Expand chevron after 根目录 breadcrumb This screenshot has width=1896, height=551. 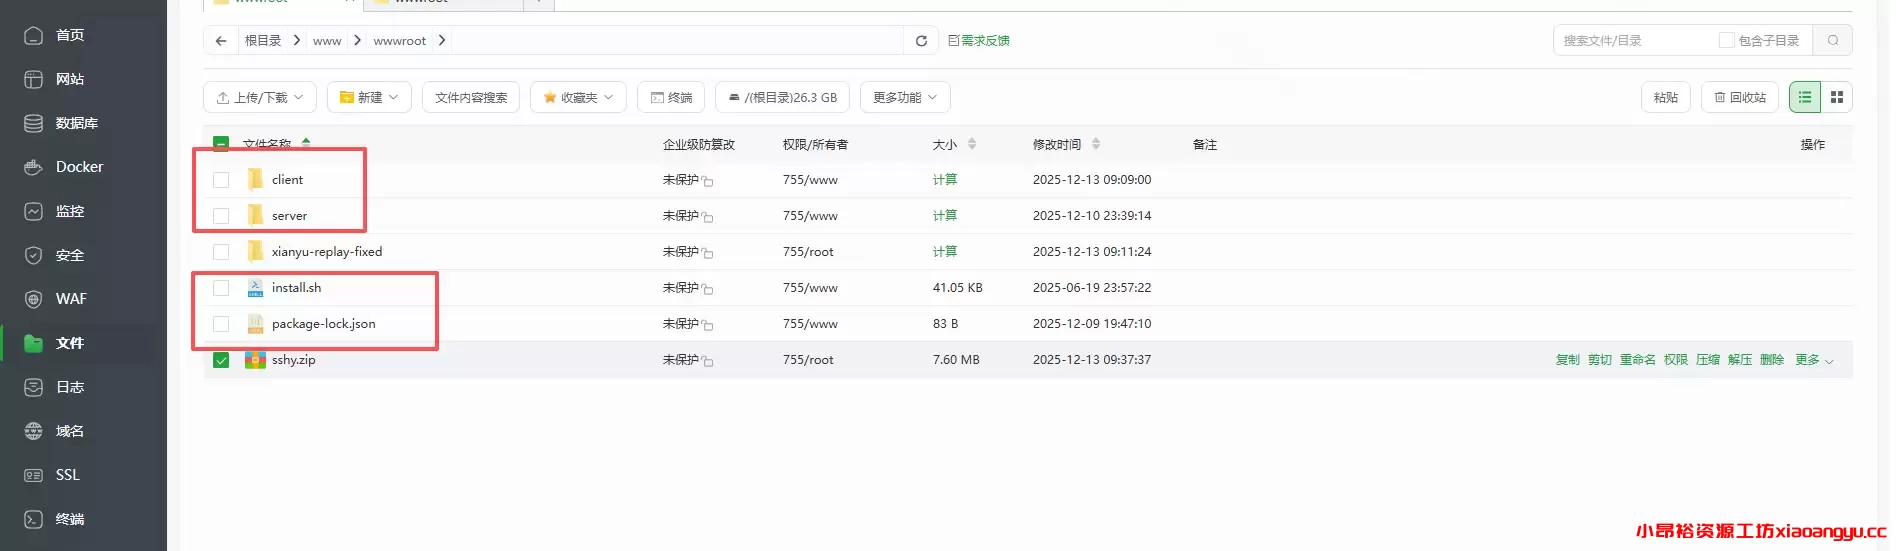tap(297, 40)
